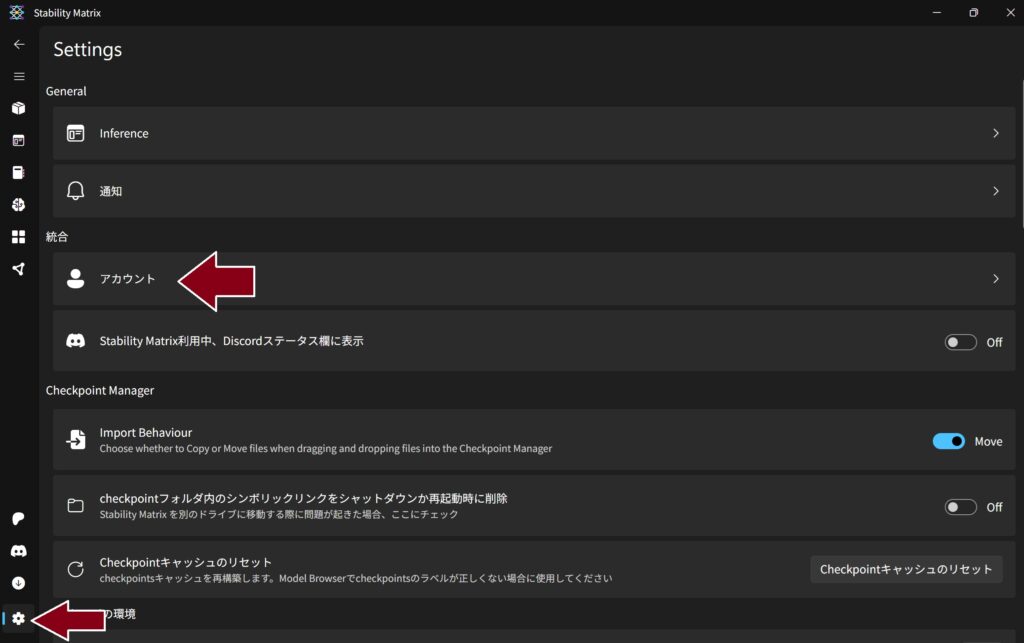Click the Inference row icon

point(76,133)
